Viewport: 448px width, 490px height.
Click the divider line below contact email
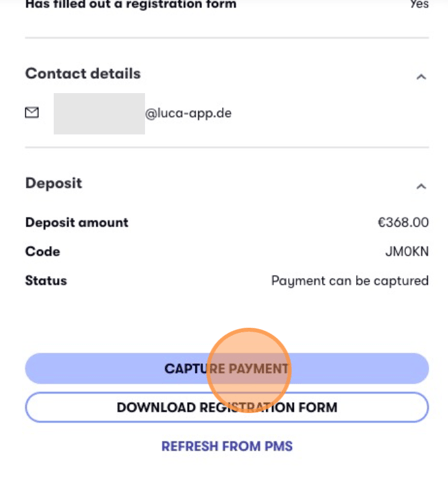(227, 147)
